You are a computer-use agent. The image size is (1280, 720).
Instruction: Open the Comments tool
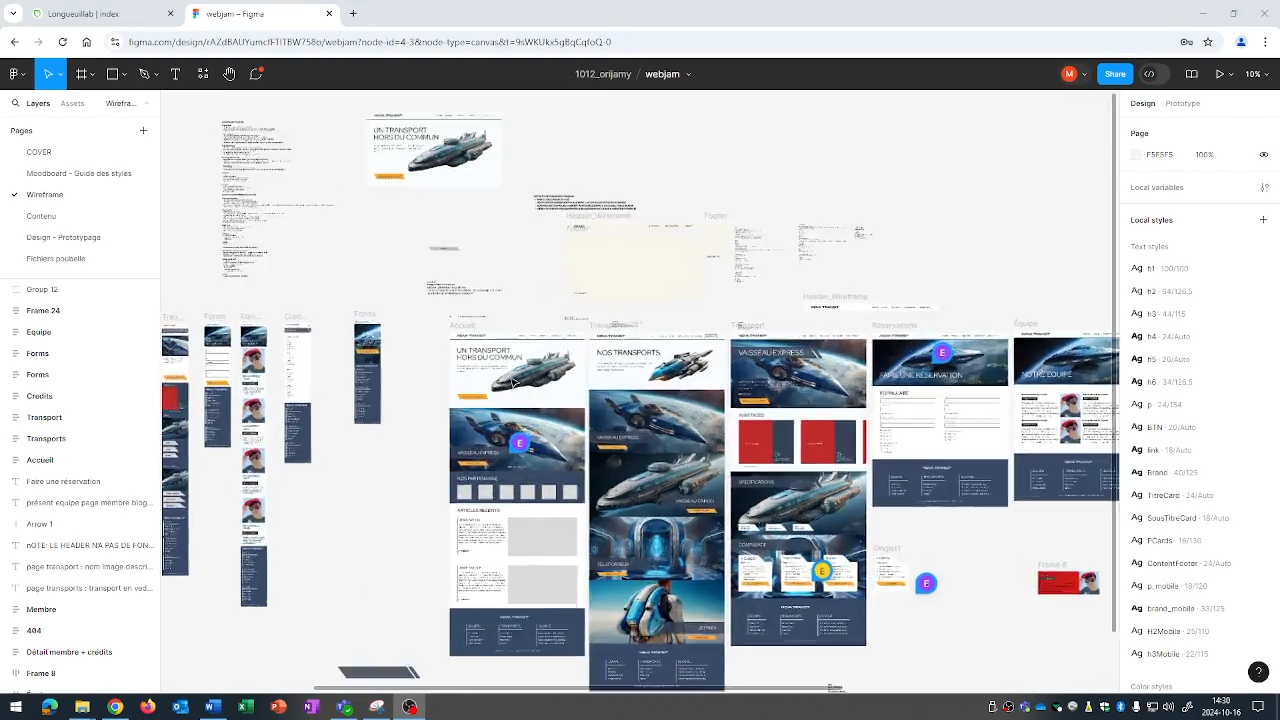(256, 74)
